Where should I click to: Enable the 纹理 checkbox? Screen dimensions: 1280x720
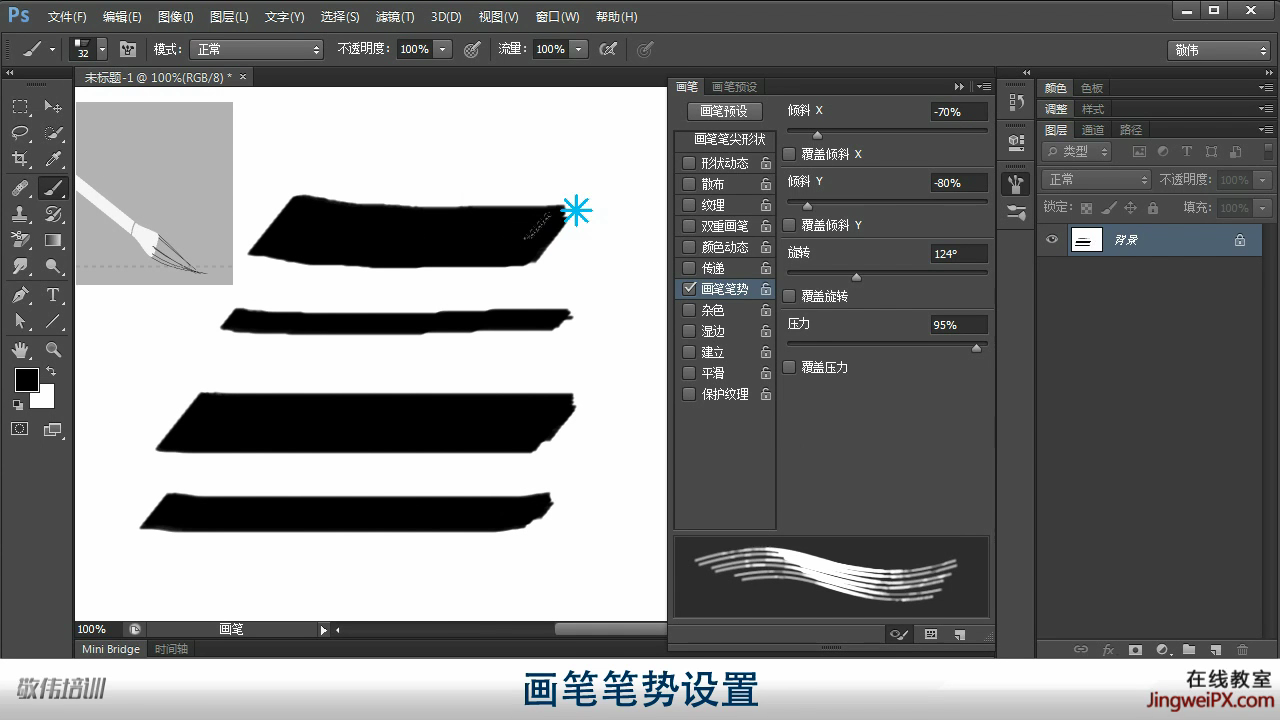point(688,205)
